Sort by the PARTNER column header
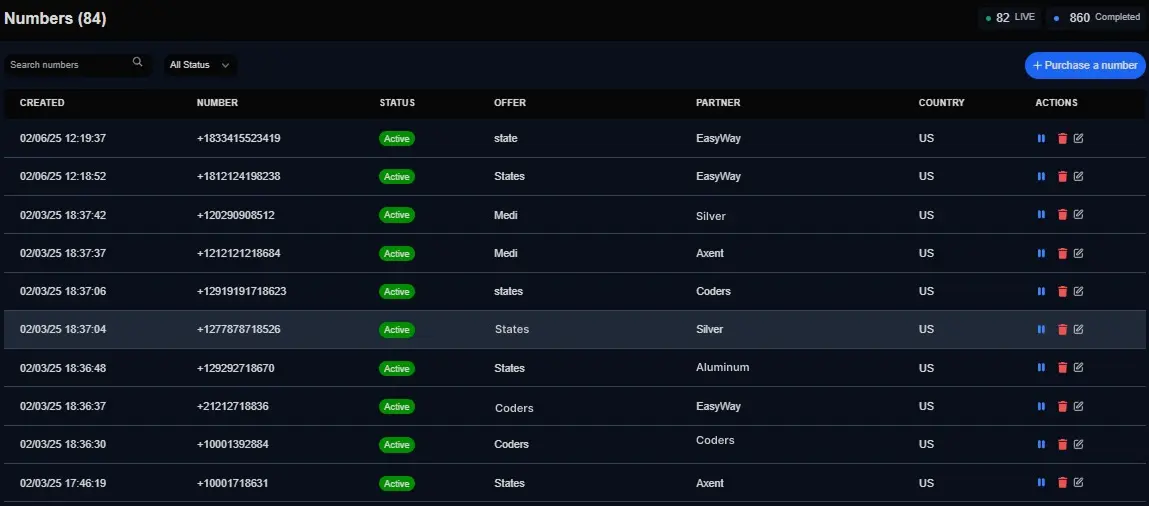 718,103
